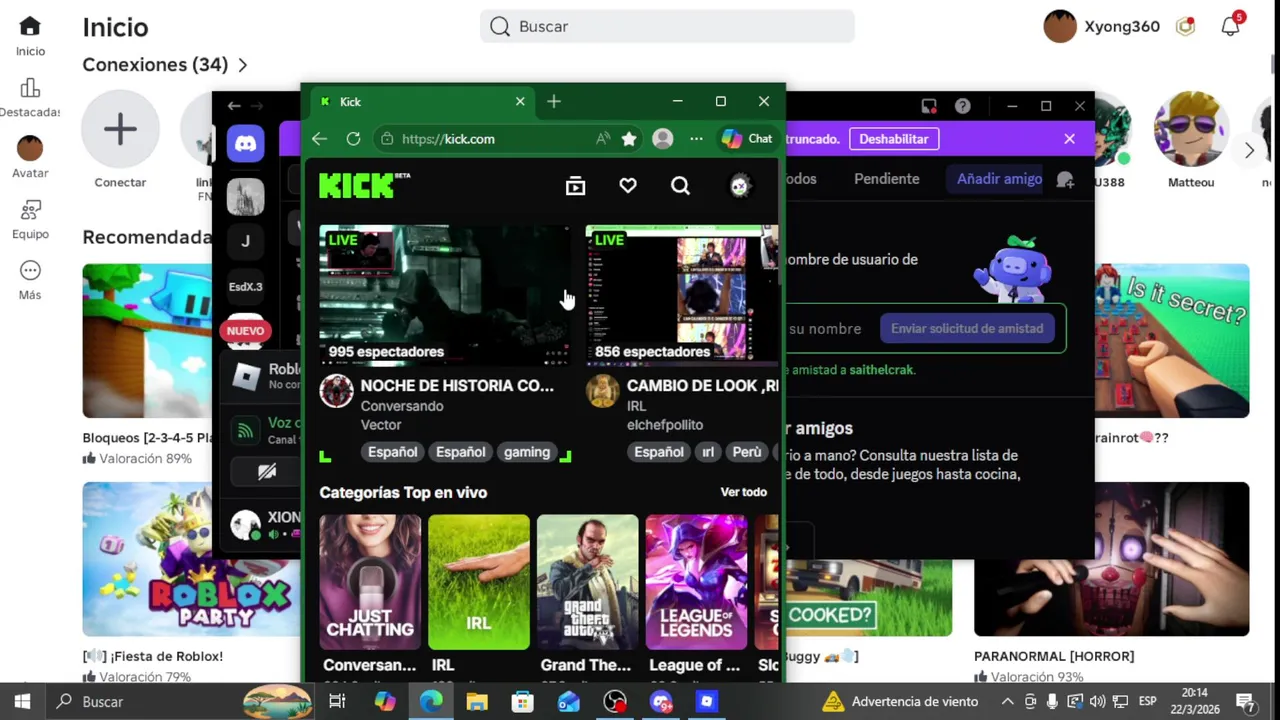Expand Conexiones (34) chevron in Roblox

[242, 65]
